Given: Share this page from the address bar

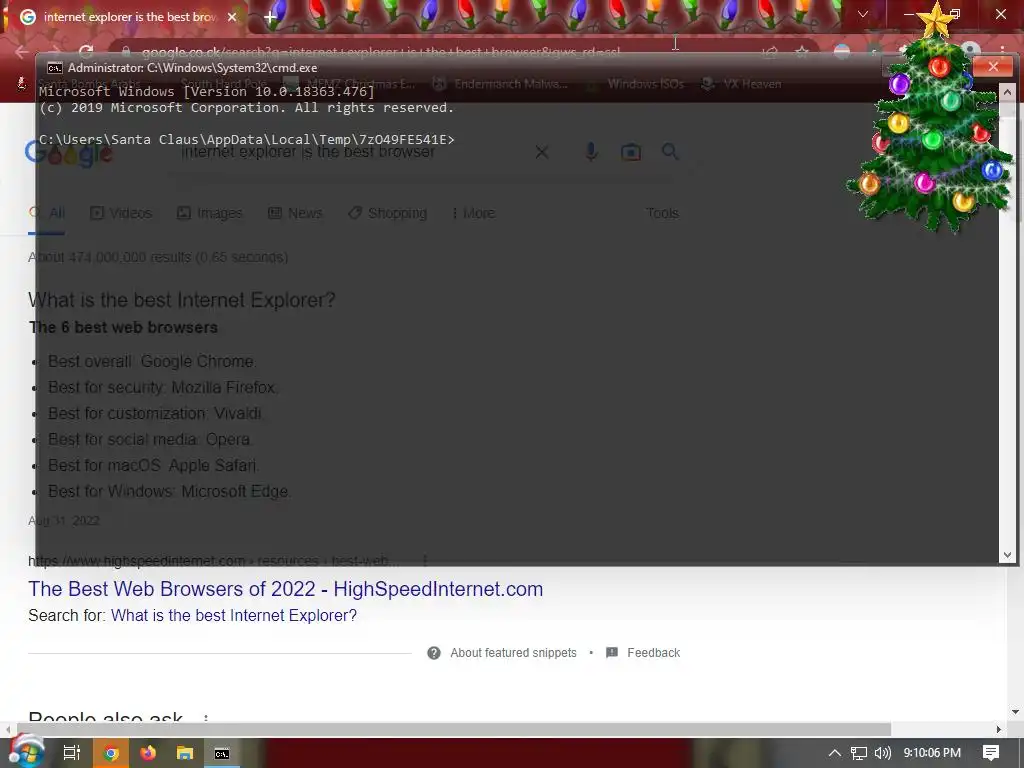Looking at the screenshot, I should pos(771,52).
